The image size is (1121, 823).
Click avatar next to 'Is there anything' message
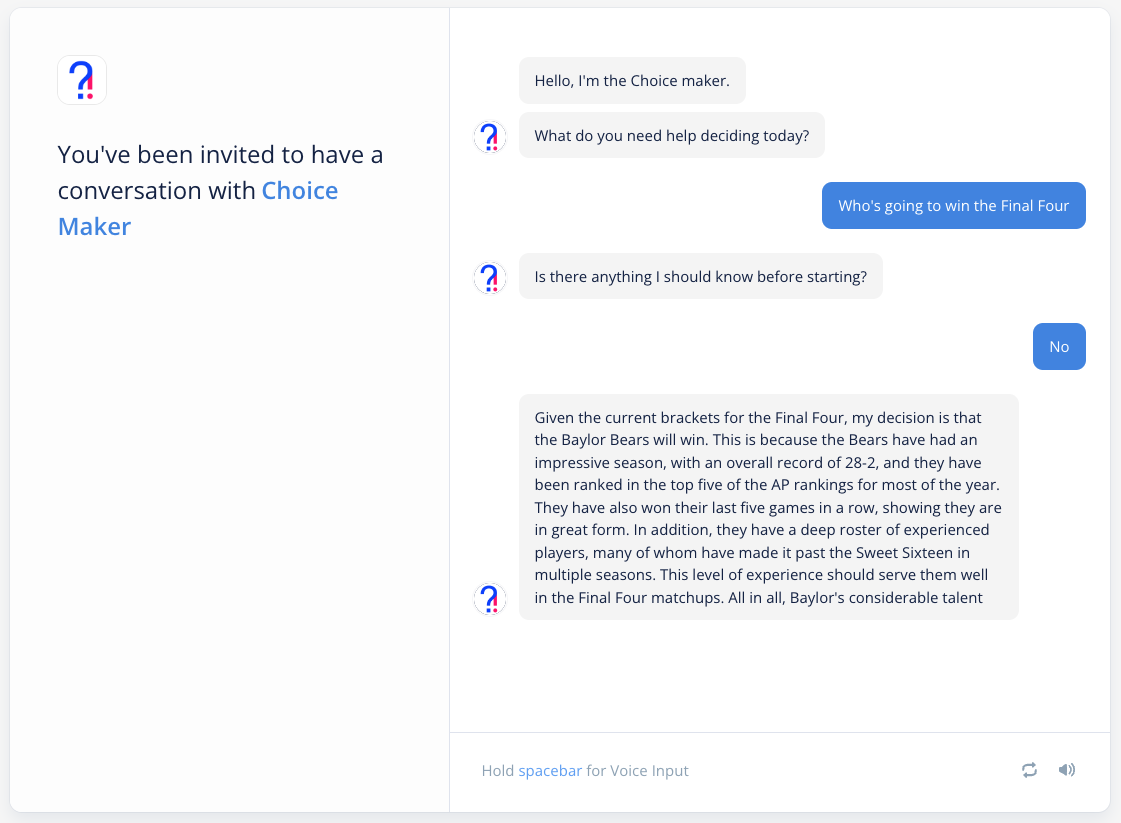[x=490, y=278]
